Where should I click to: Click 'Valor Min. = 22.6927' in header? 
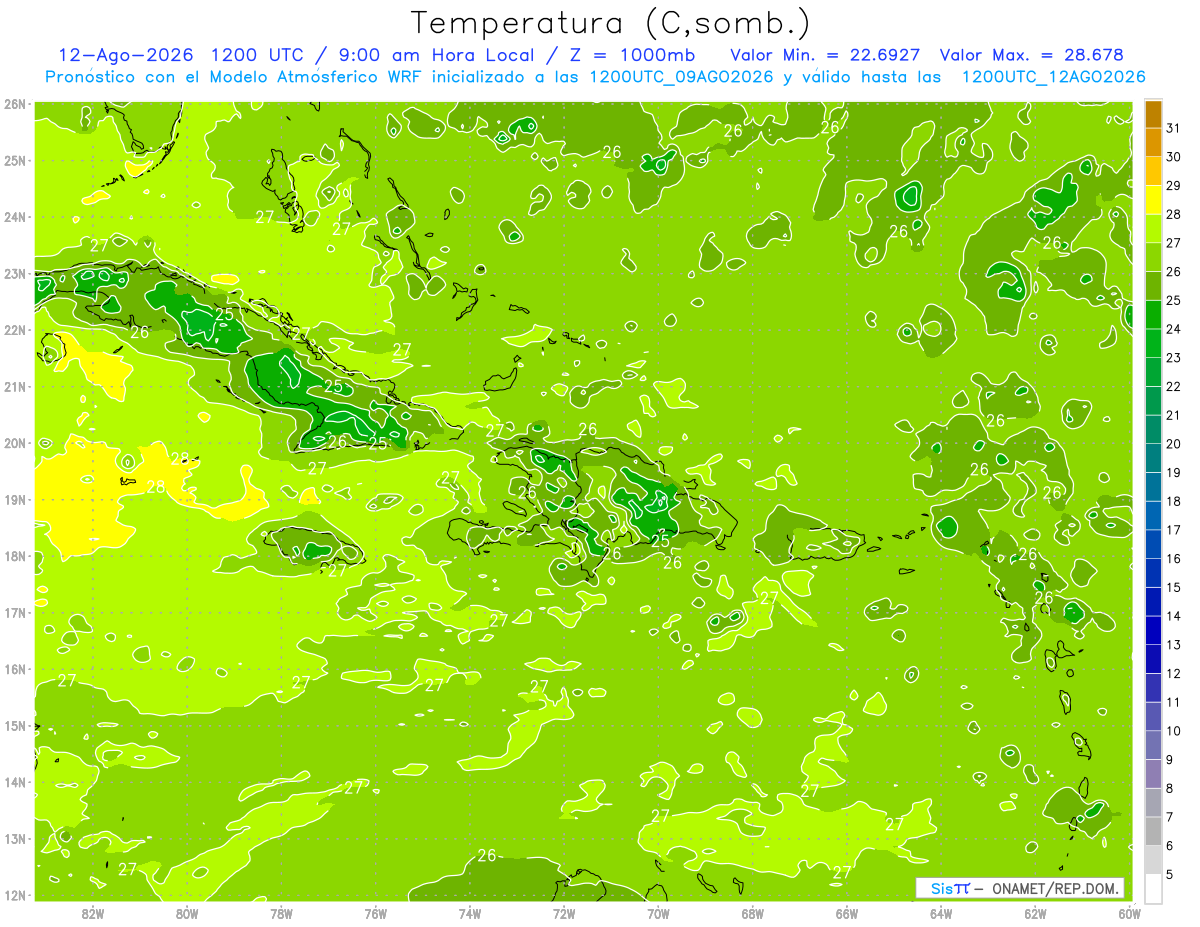coord(825,54)
